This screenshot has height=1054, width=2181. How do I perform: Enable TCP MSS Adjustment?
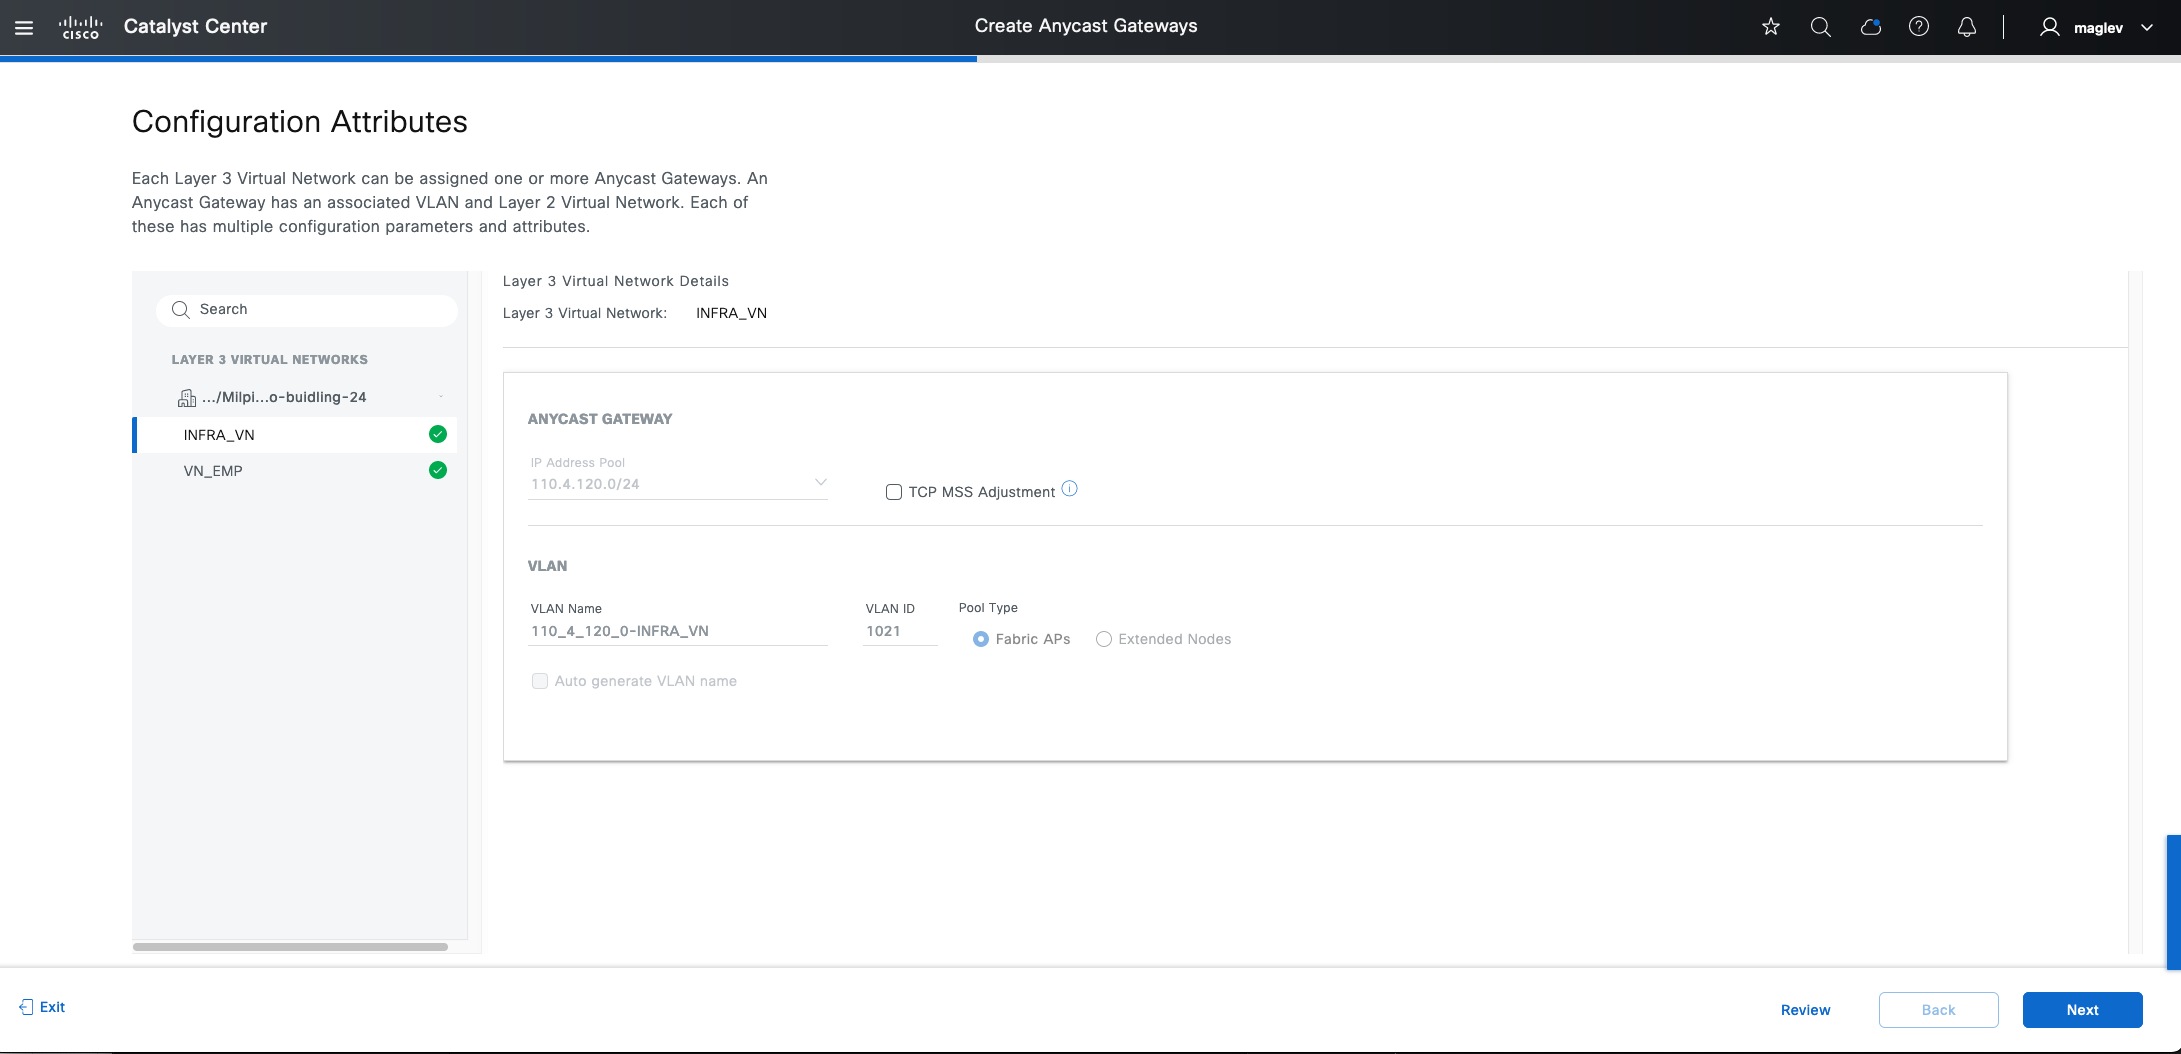click(x=893, y=491)
